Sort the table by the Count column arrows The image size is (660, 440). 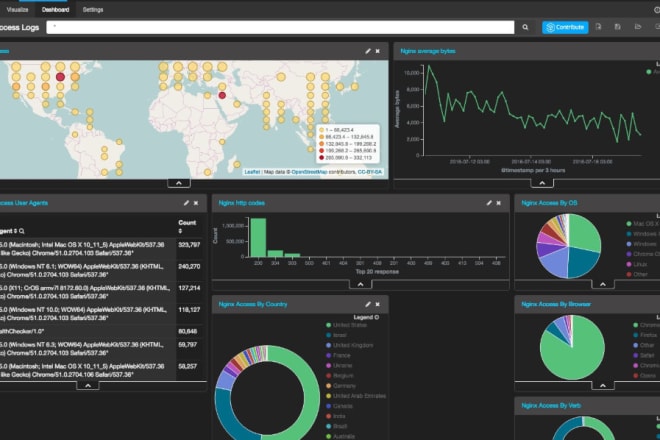tap(180, 231)
